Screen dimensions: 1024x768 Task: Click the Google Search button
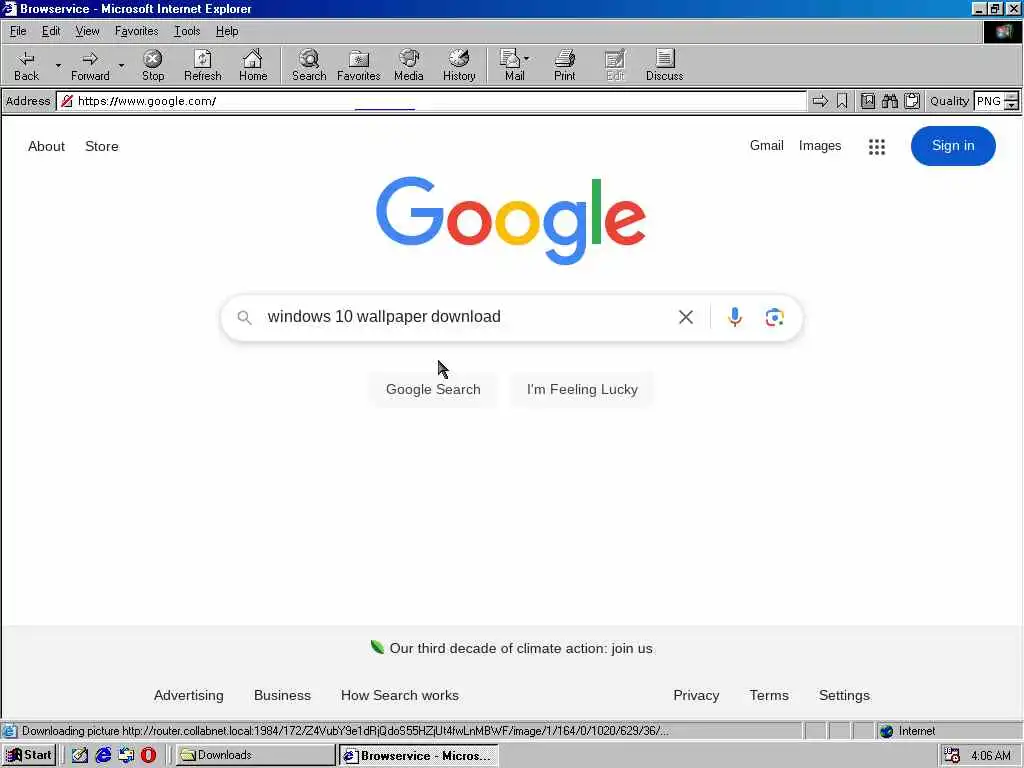point(433,389)
